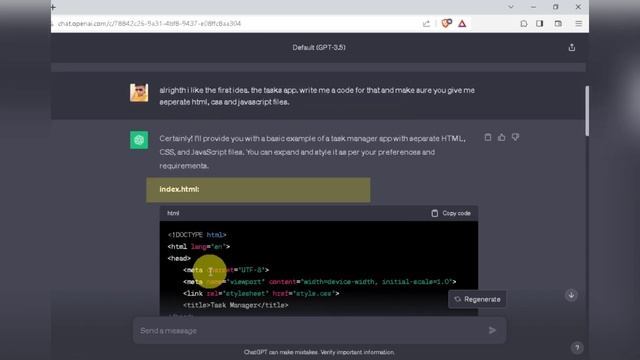This screenshot has height=360, width=640.
Task: Click the ChatGPT logo avatar beside the response
Action: pos(139,140)
